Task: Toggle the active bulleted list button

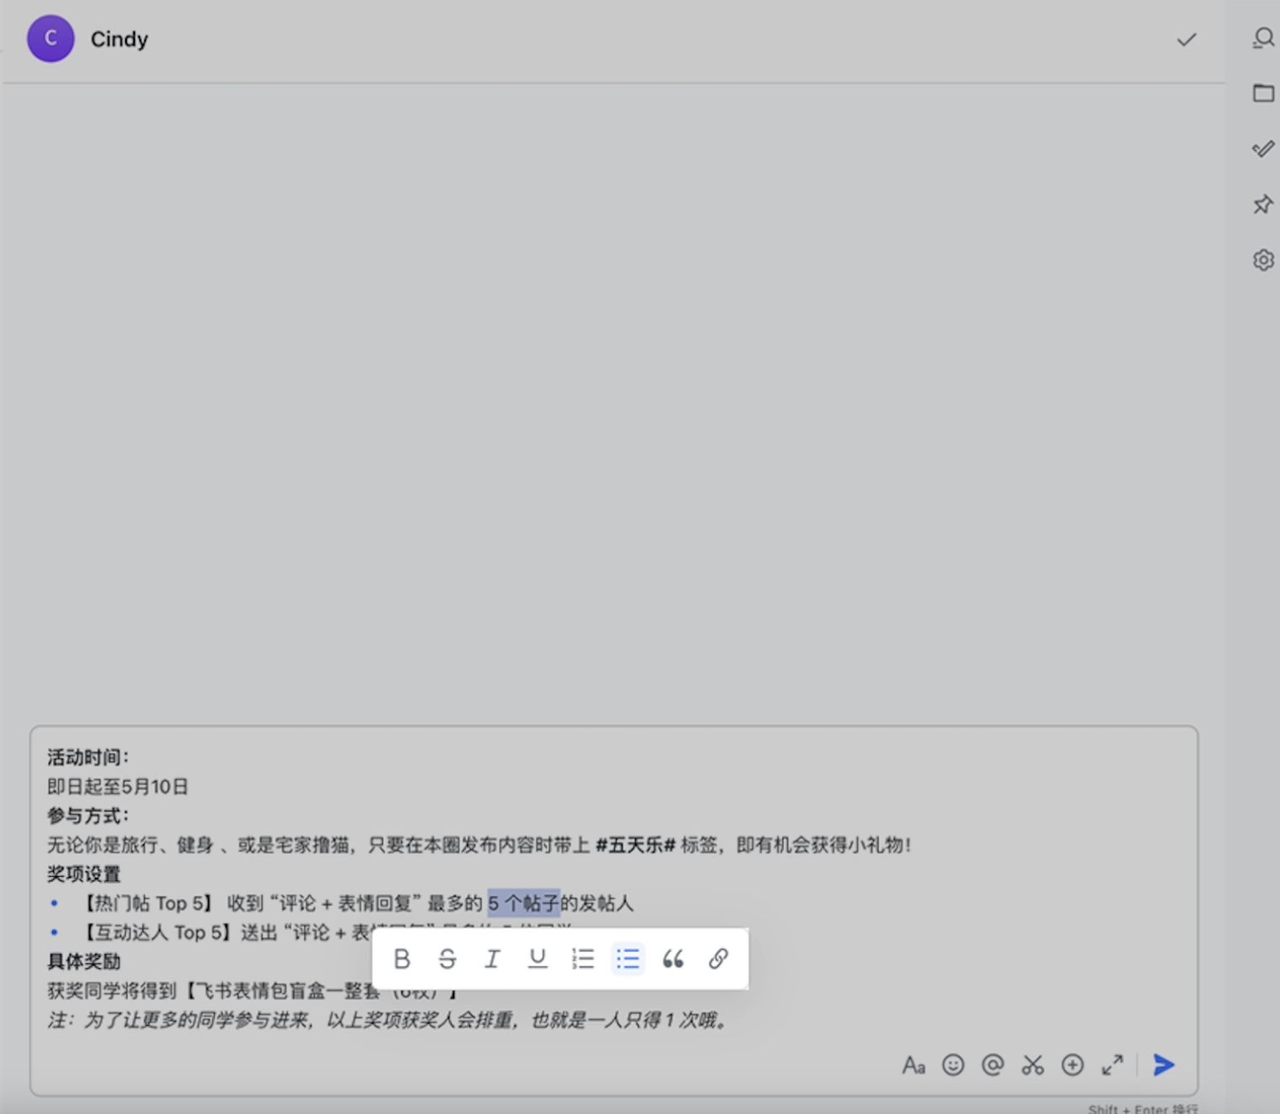Action: coord(628,959)
